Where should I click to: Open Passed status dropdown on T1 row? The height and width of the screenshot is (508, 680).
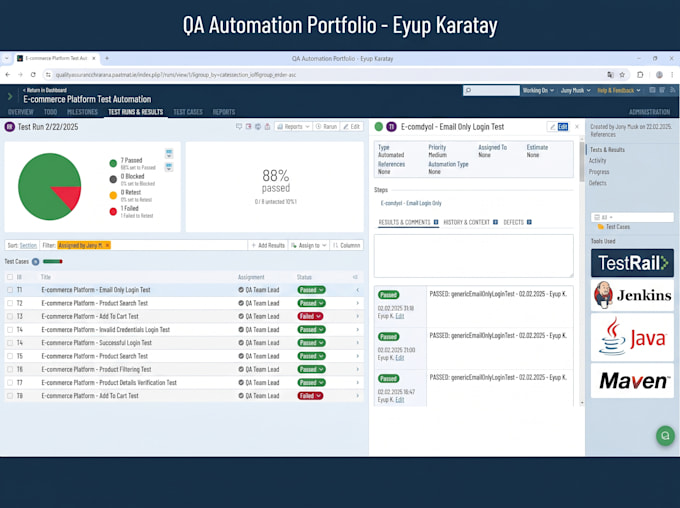tap(311, 290)
